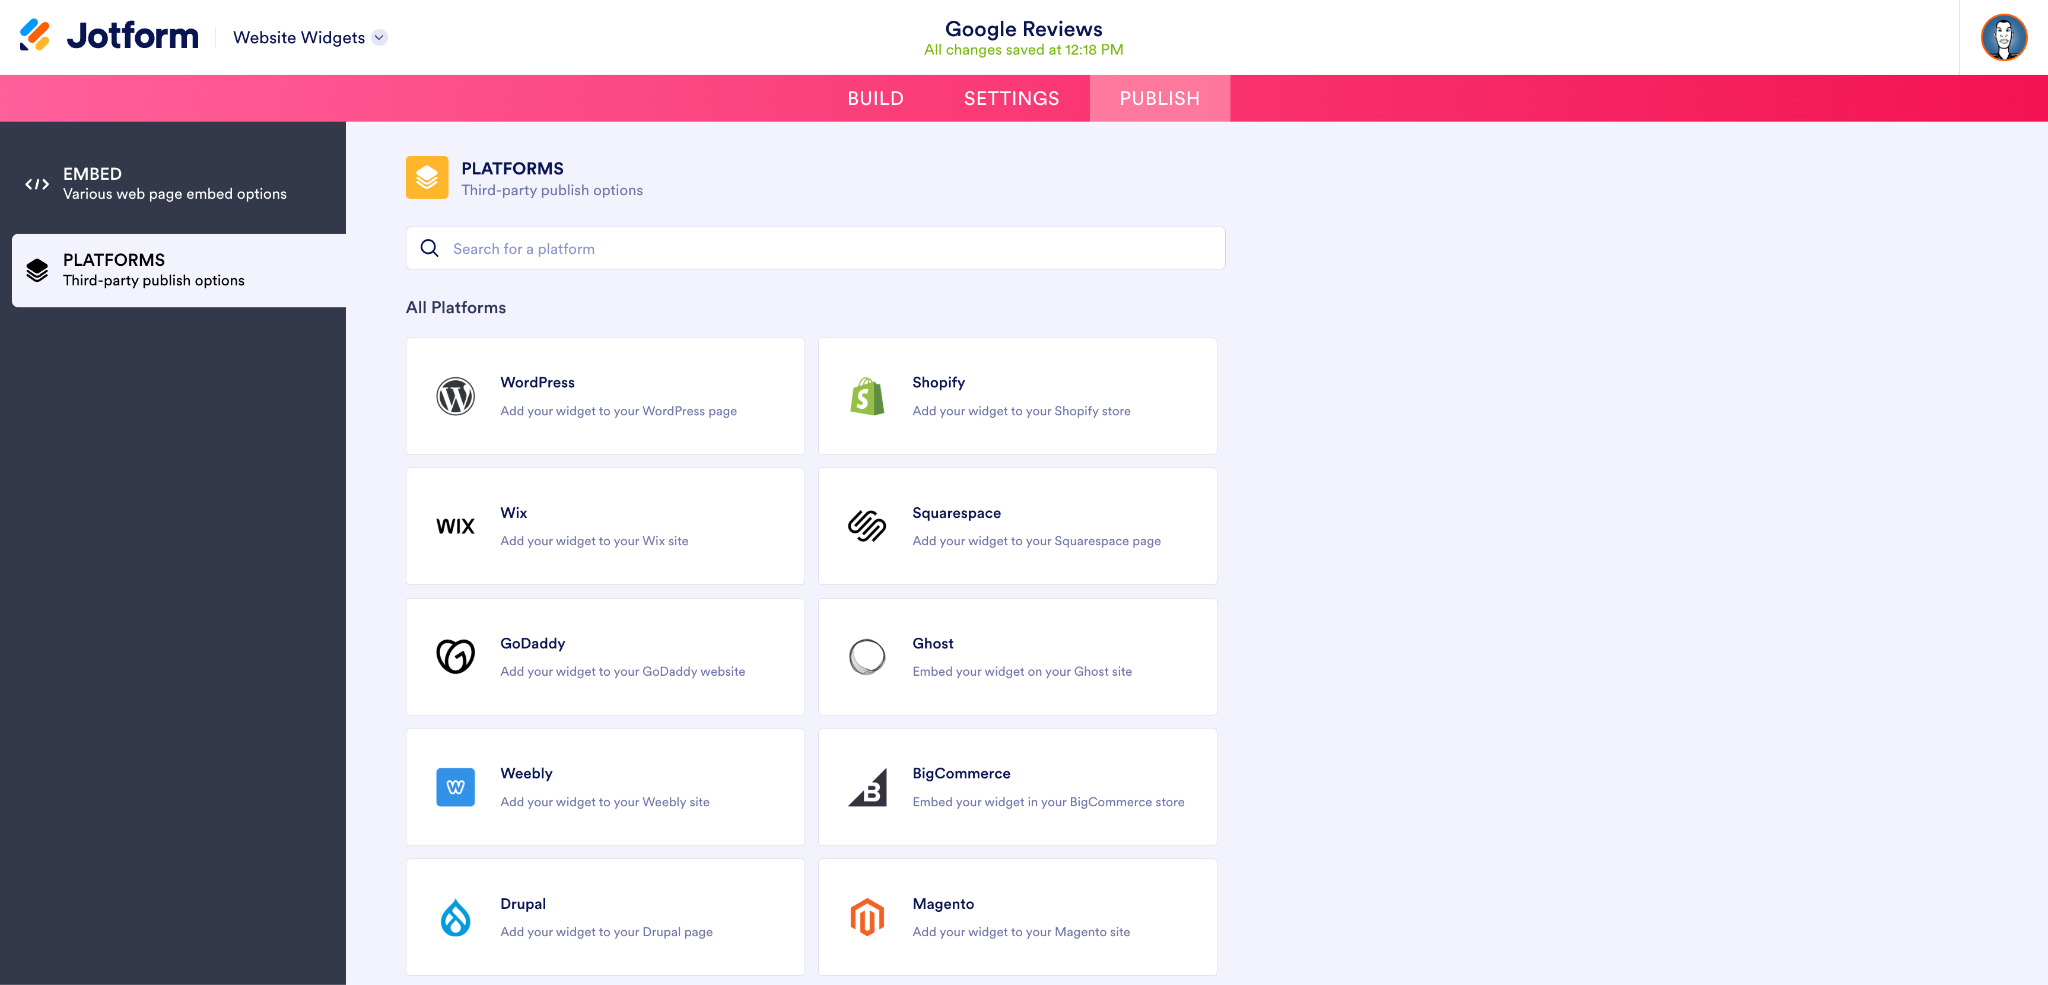2048x985 pixels.
Task: Click 'Add your widget to your Shopify store'
Action: click(x=1021, y=411)
